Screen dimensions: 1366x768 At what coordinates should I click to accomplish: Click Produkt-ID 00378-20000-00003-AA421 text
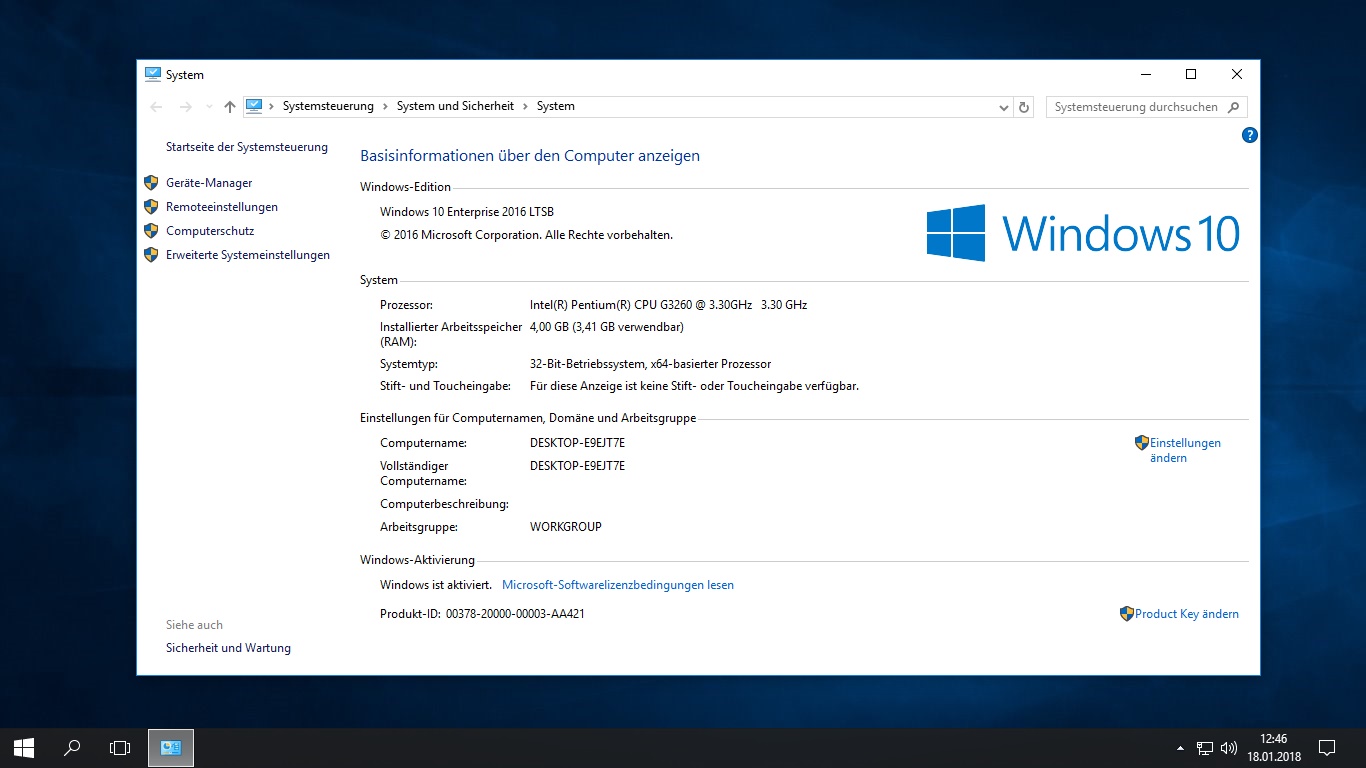482,614
